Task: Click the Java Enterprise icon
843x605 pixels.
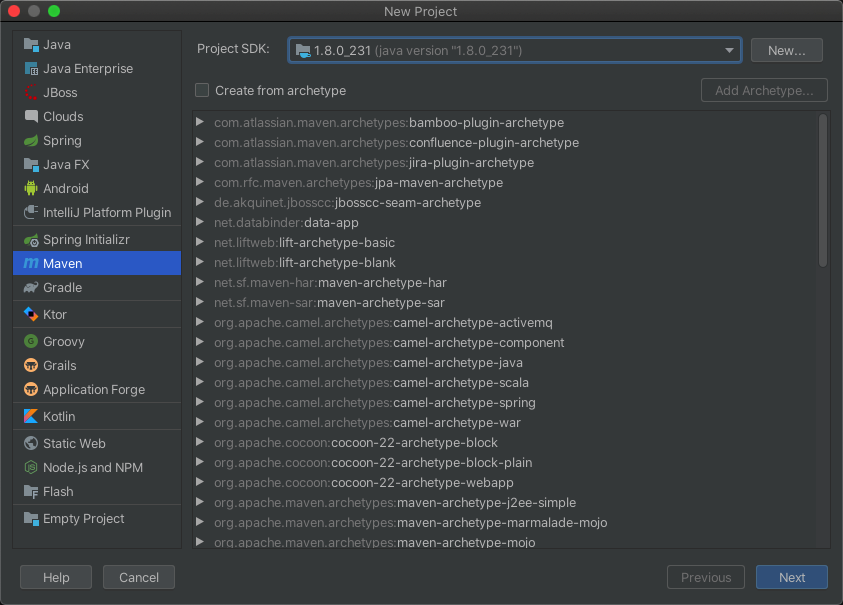Action: pos(31,69)
